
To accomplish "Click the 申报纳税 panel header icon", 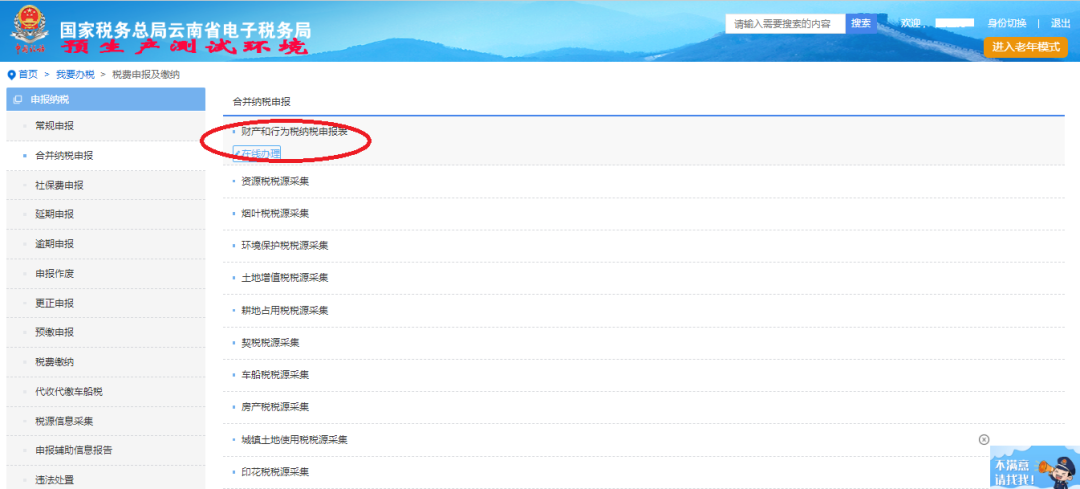I will 18,100.
